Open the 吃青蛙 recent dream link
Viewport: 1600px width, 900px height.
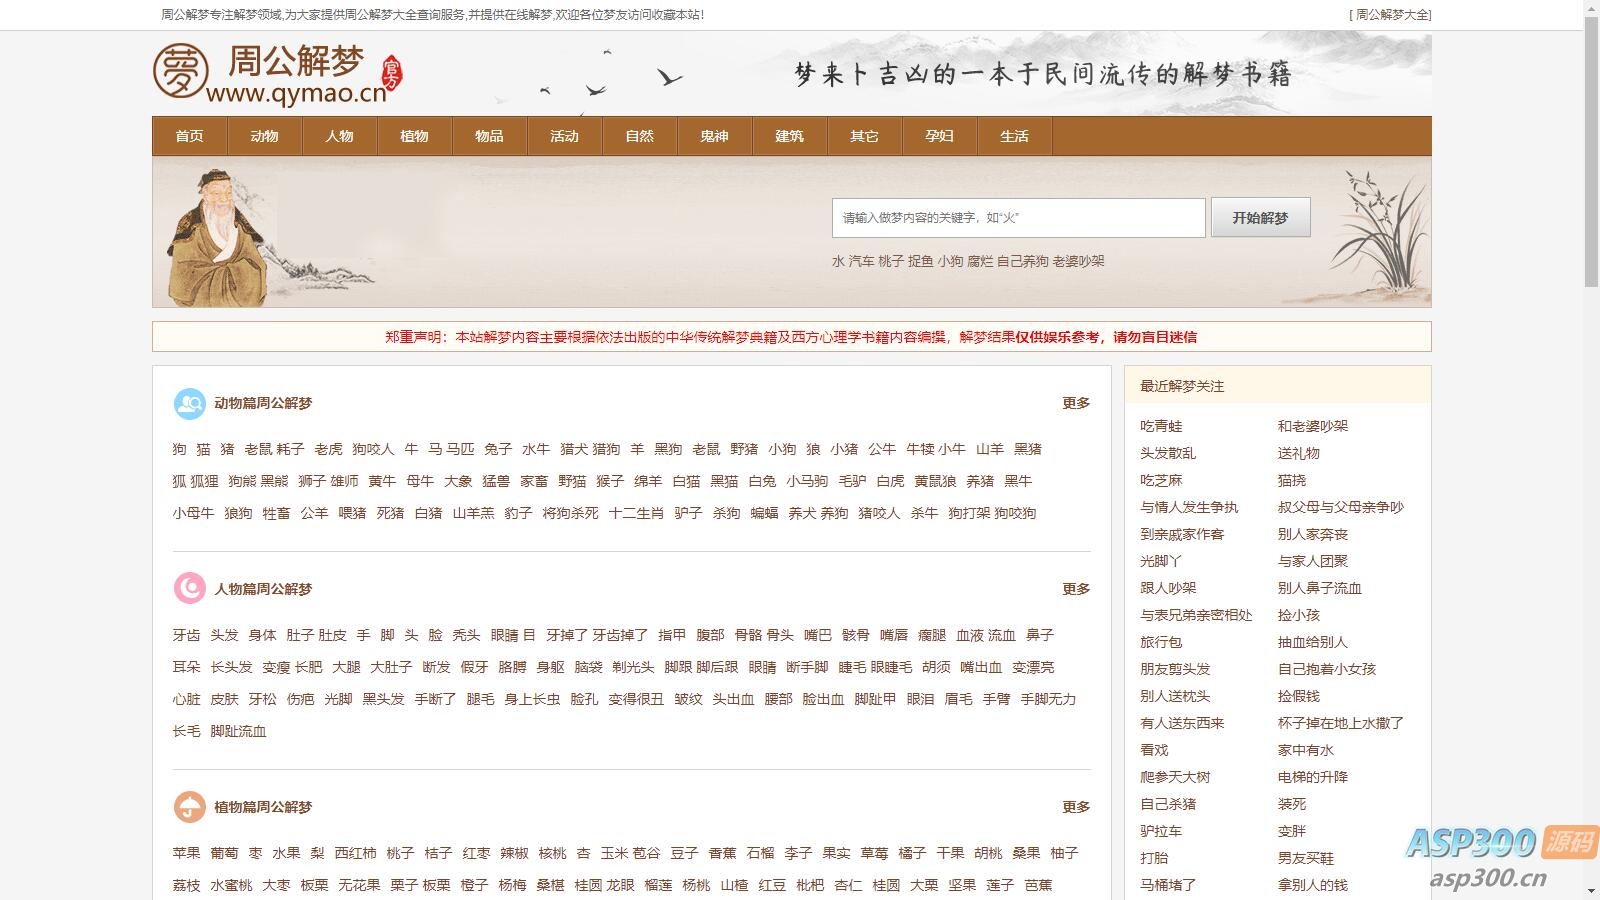click(1160, 425)
